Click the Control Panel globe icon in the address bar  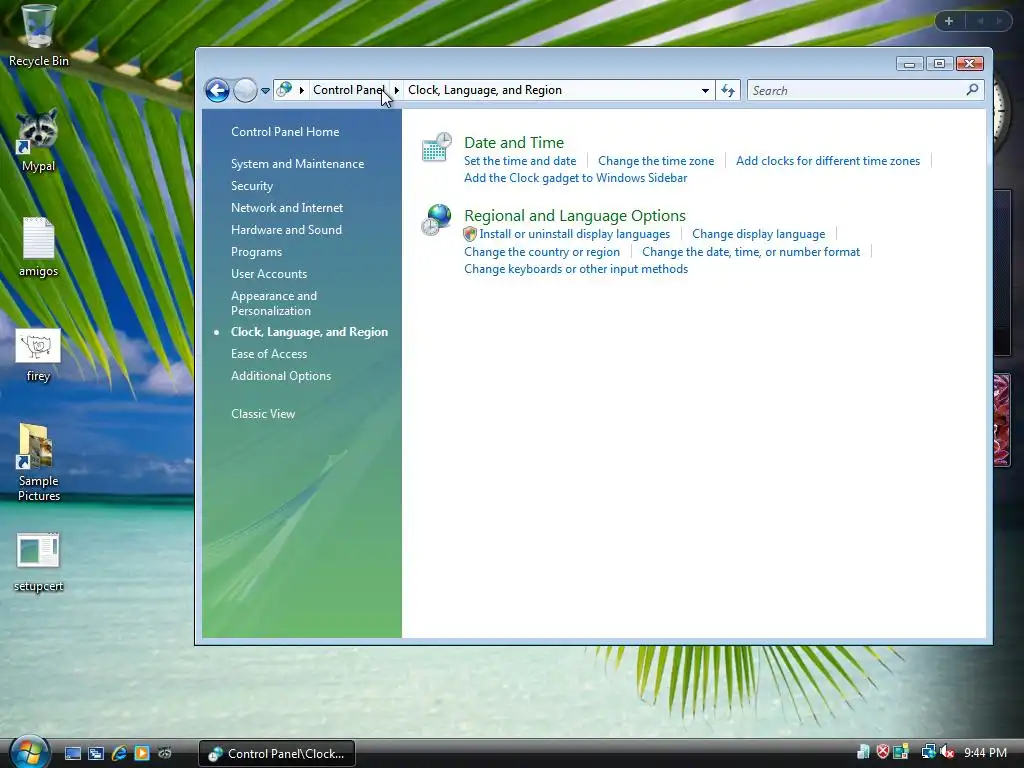pos(284,89)
